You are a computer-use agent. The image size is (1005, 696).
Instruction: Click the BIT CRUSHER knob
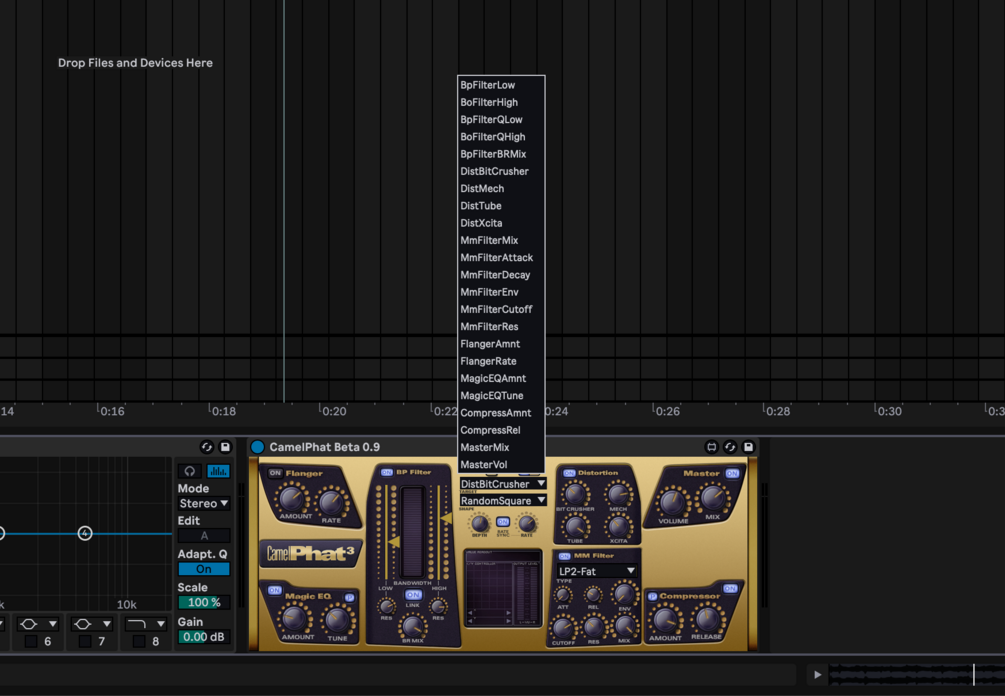tap(574, 493)
